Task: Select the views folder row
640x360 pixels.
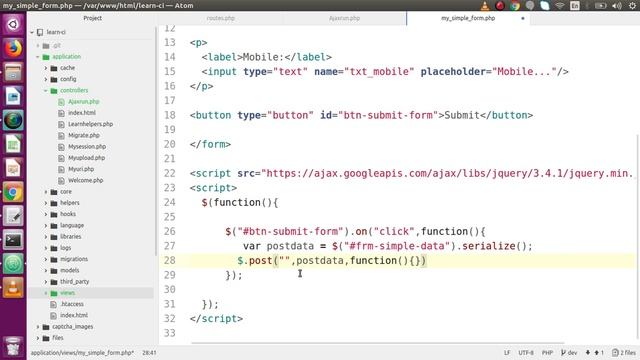Action: [91, 293]
